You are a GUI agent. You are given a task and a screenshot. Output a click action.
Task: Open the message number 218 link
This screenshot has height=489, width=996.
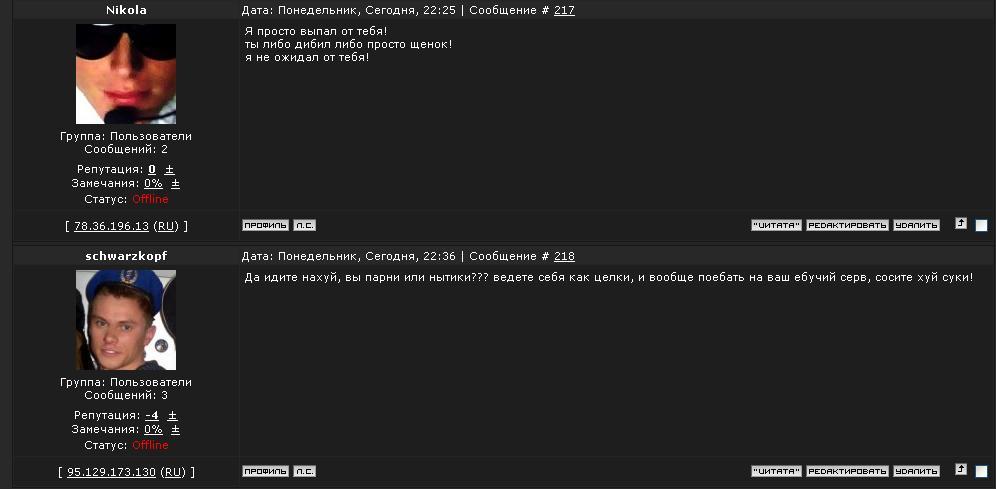564,257
